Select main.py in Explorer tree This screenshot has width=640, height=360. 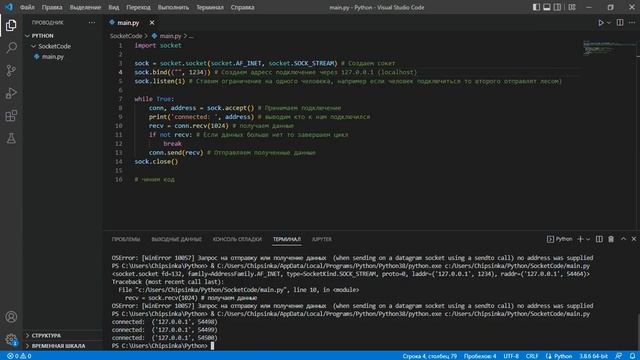[53, 57]
